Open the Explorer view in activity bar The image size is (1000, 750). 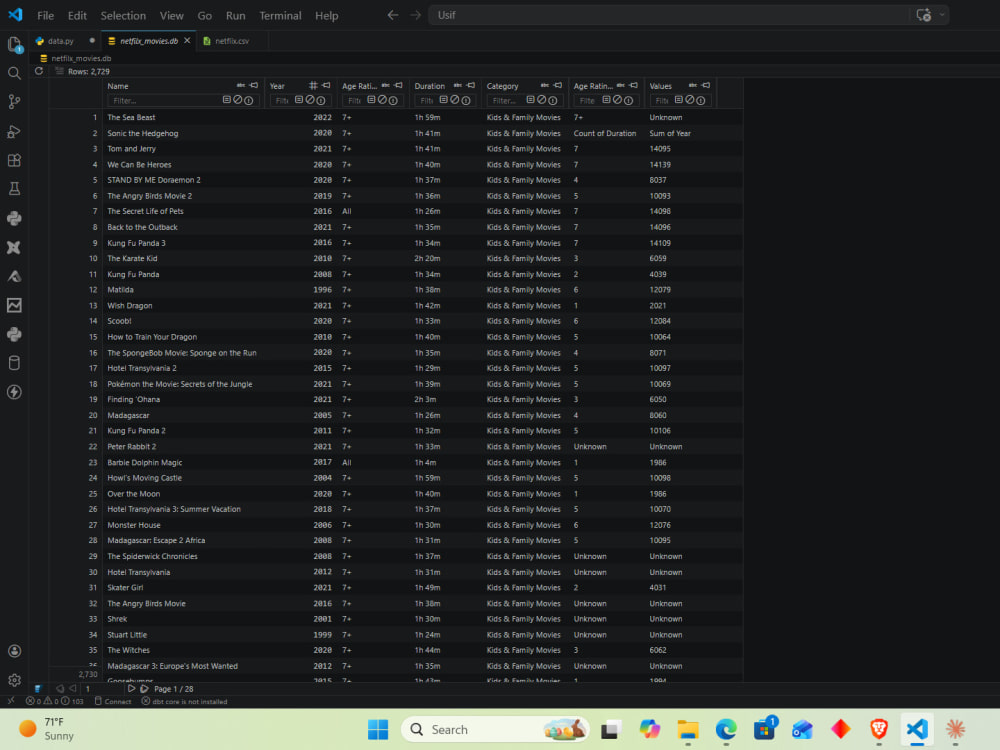pyautogui.click(x=14, y=45)
